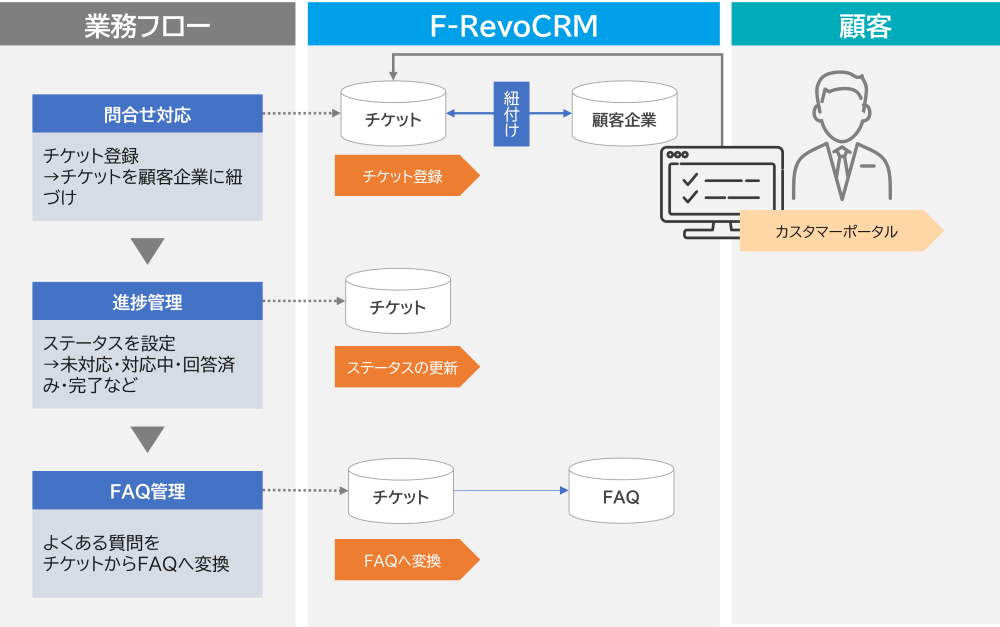Click the blue 紐付け vertical label
This screenshot has width=1000, height=627.
click(x=511, y=114)
